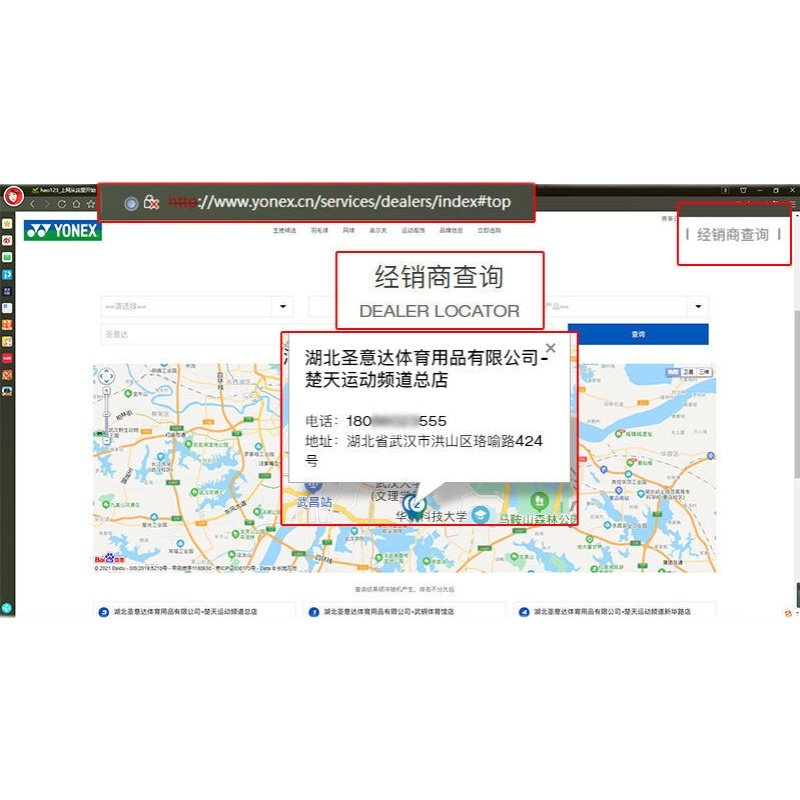Switch map to 三维 3D view

[x=704, y=372]
